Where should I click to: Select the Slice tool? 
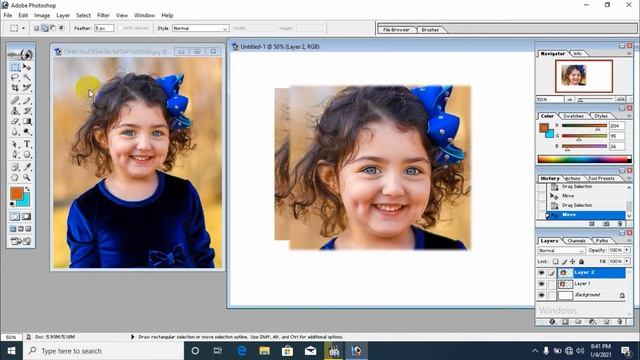(27, 87)
